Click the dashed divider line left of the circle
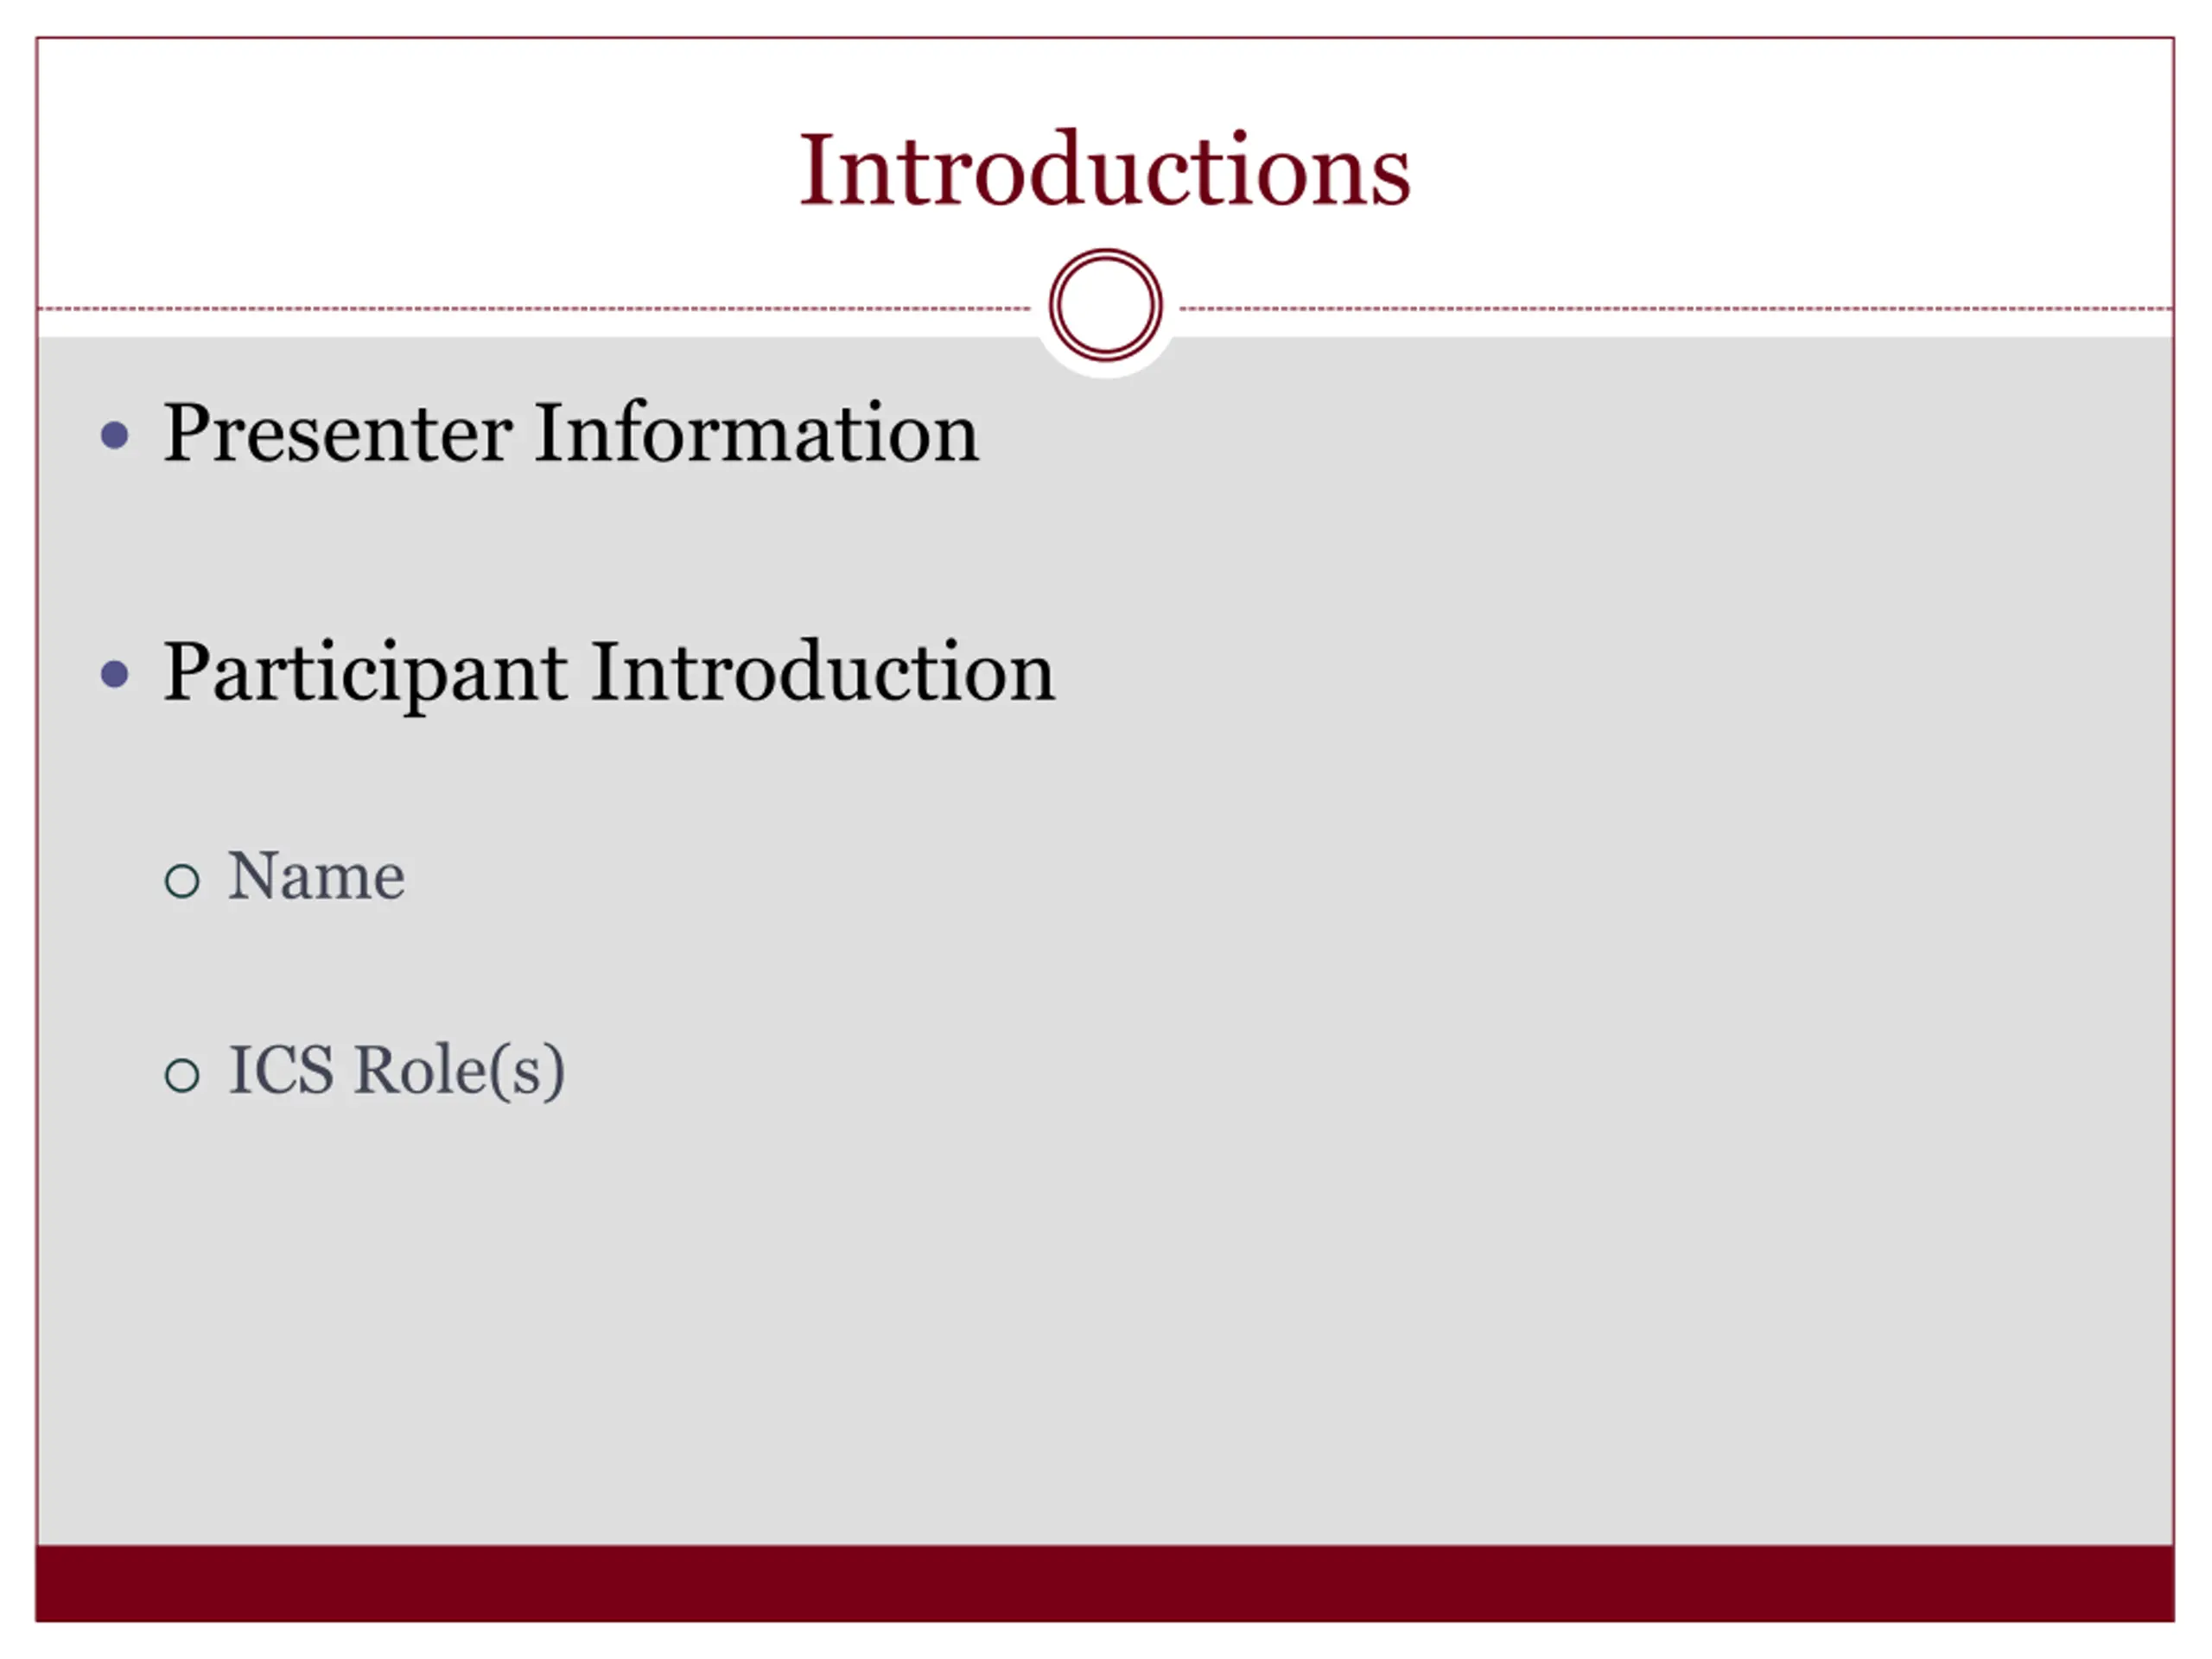The image size is (2212, 1659). click(x=535, y=309)
